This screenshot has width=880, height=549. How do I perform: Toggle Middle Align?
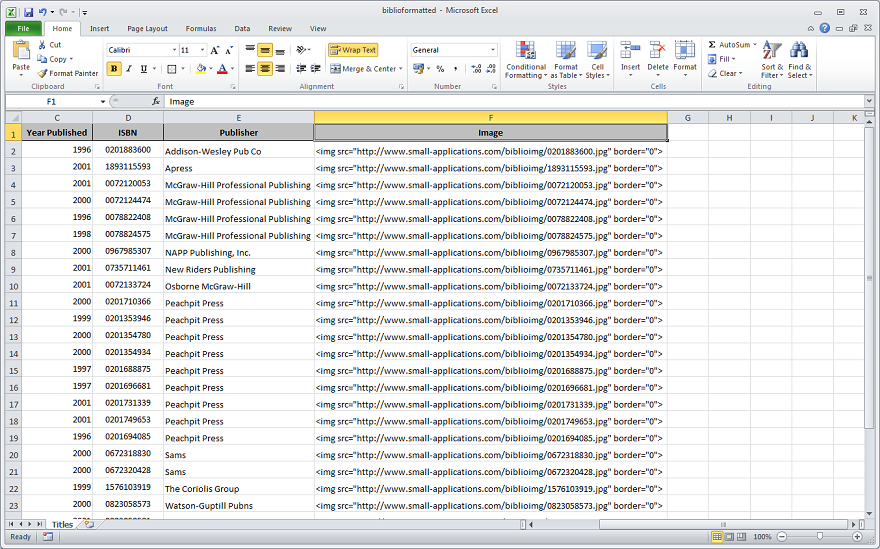(265, 51)
